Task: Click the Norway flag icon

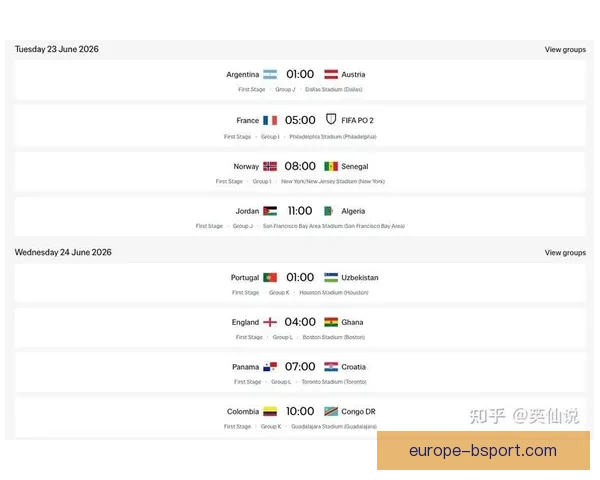Action: click(269, 166)
